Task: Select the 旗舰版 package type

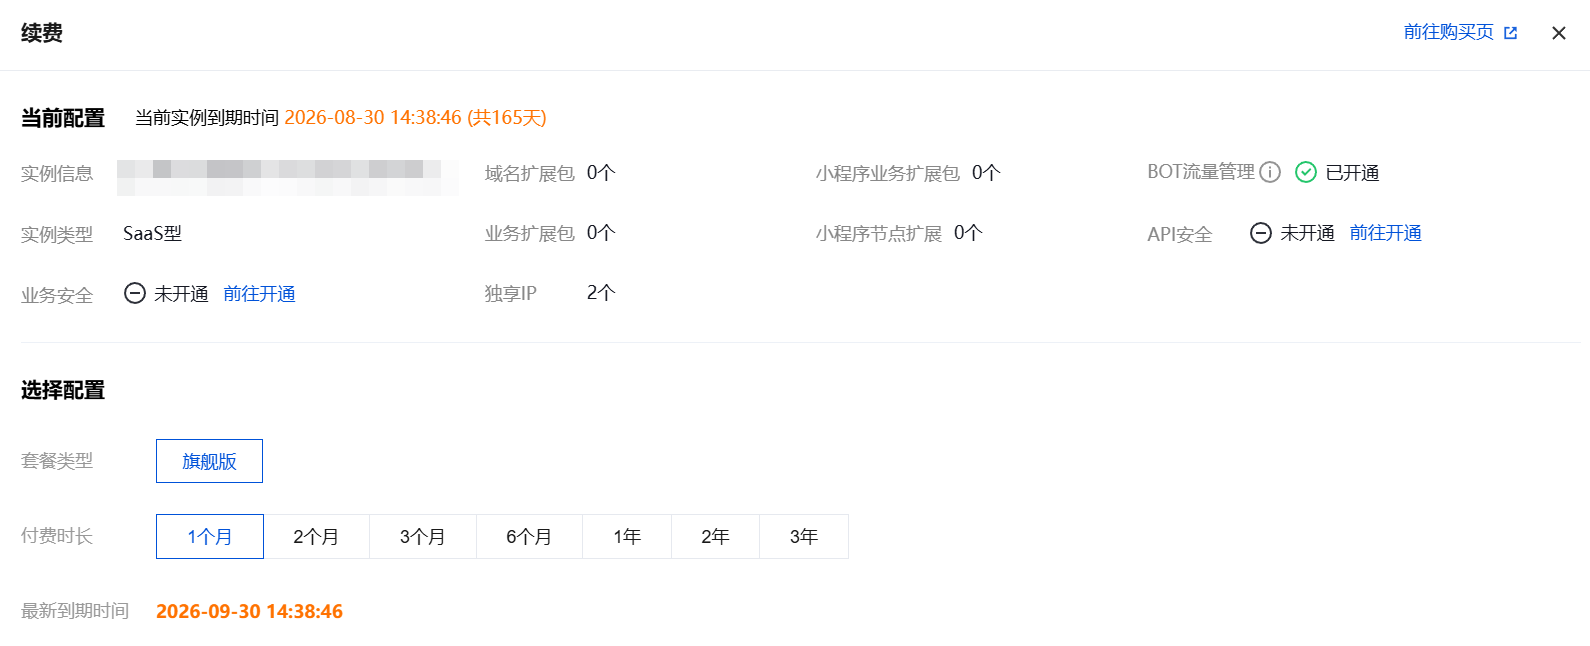Action: tap(209, 461)
